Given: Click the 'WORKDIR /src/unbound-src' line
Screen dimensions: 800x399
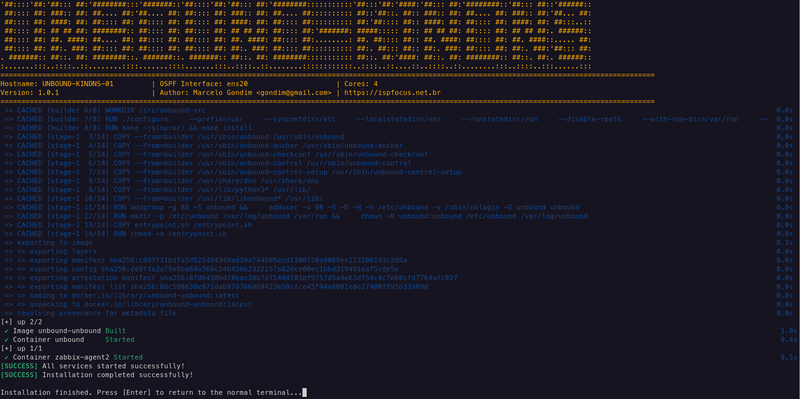Looking at the screenshot, I should [x=105, y=110].
